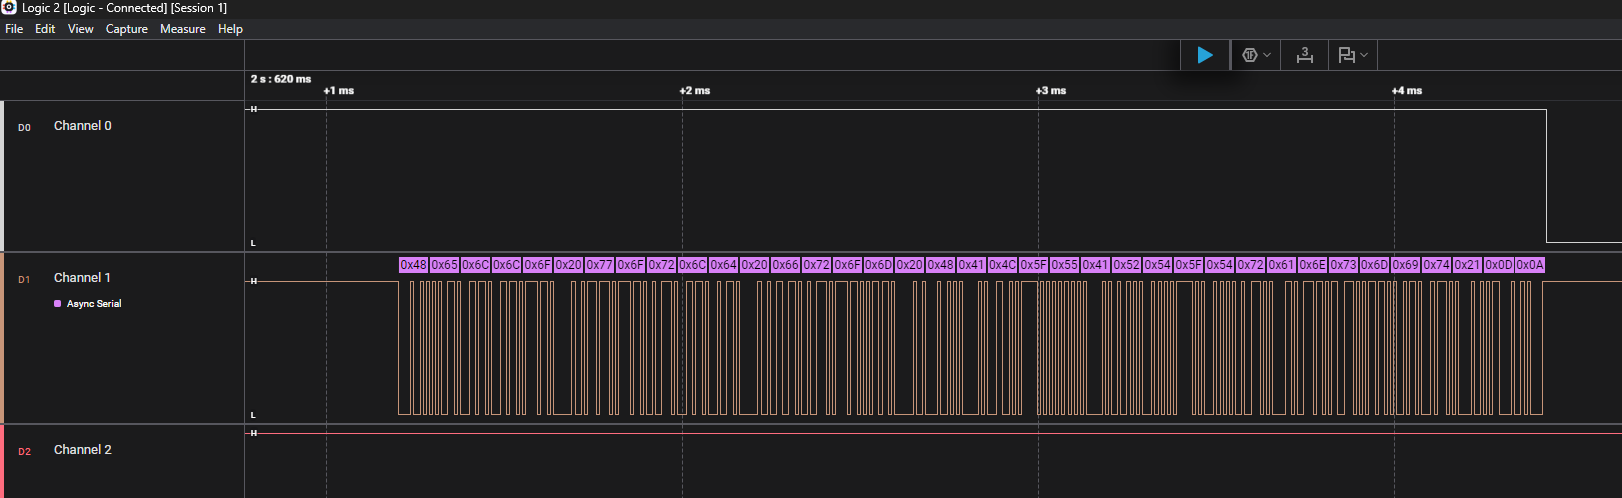
Task: Expand the dropdown beside the 1F hexagon icon
Action: 1267,55
